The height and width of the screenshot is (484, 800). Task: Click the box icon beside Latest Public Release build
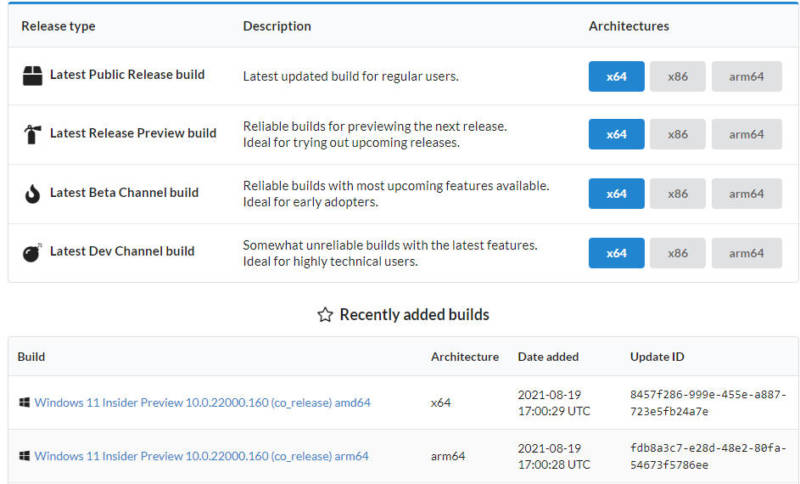click(33, 75)
